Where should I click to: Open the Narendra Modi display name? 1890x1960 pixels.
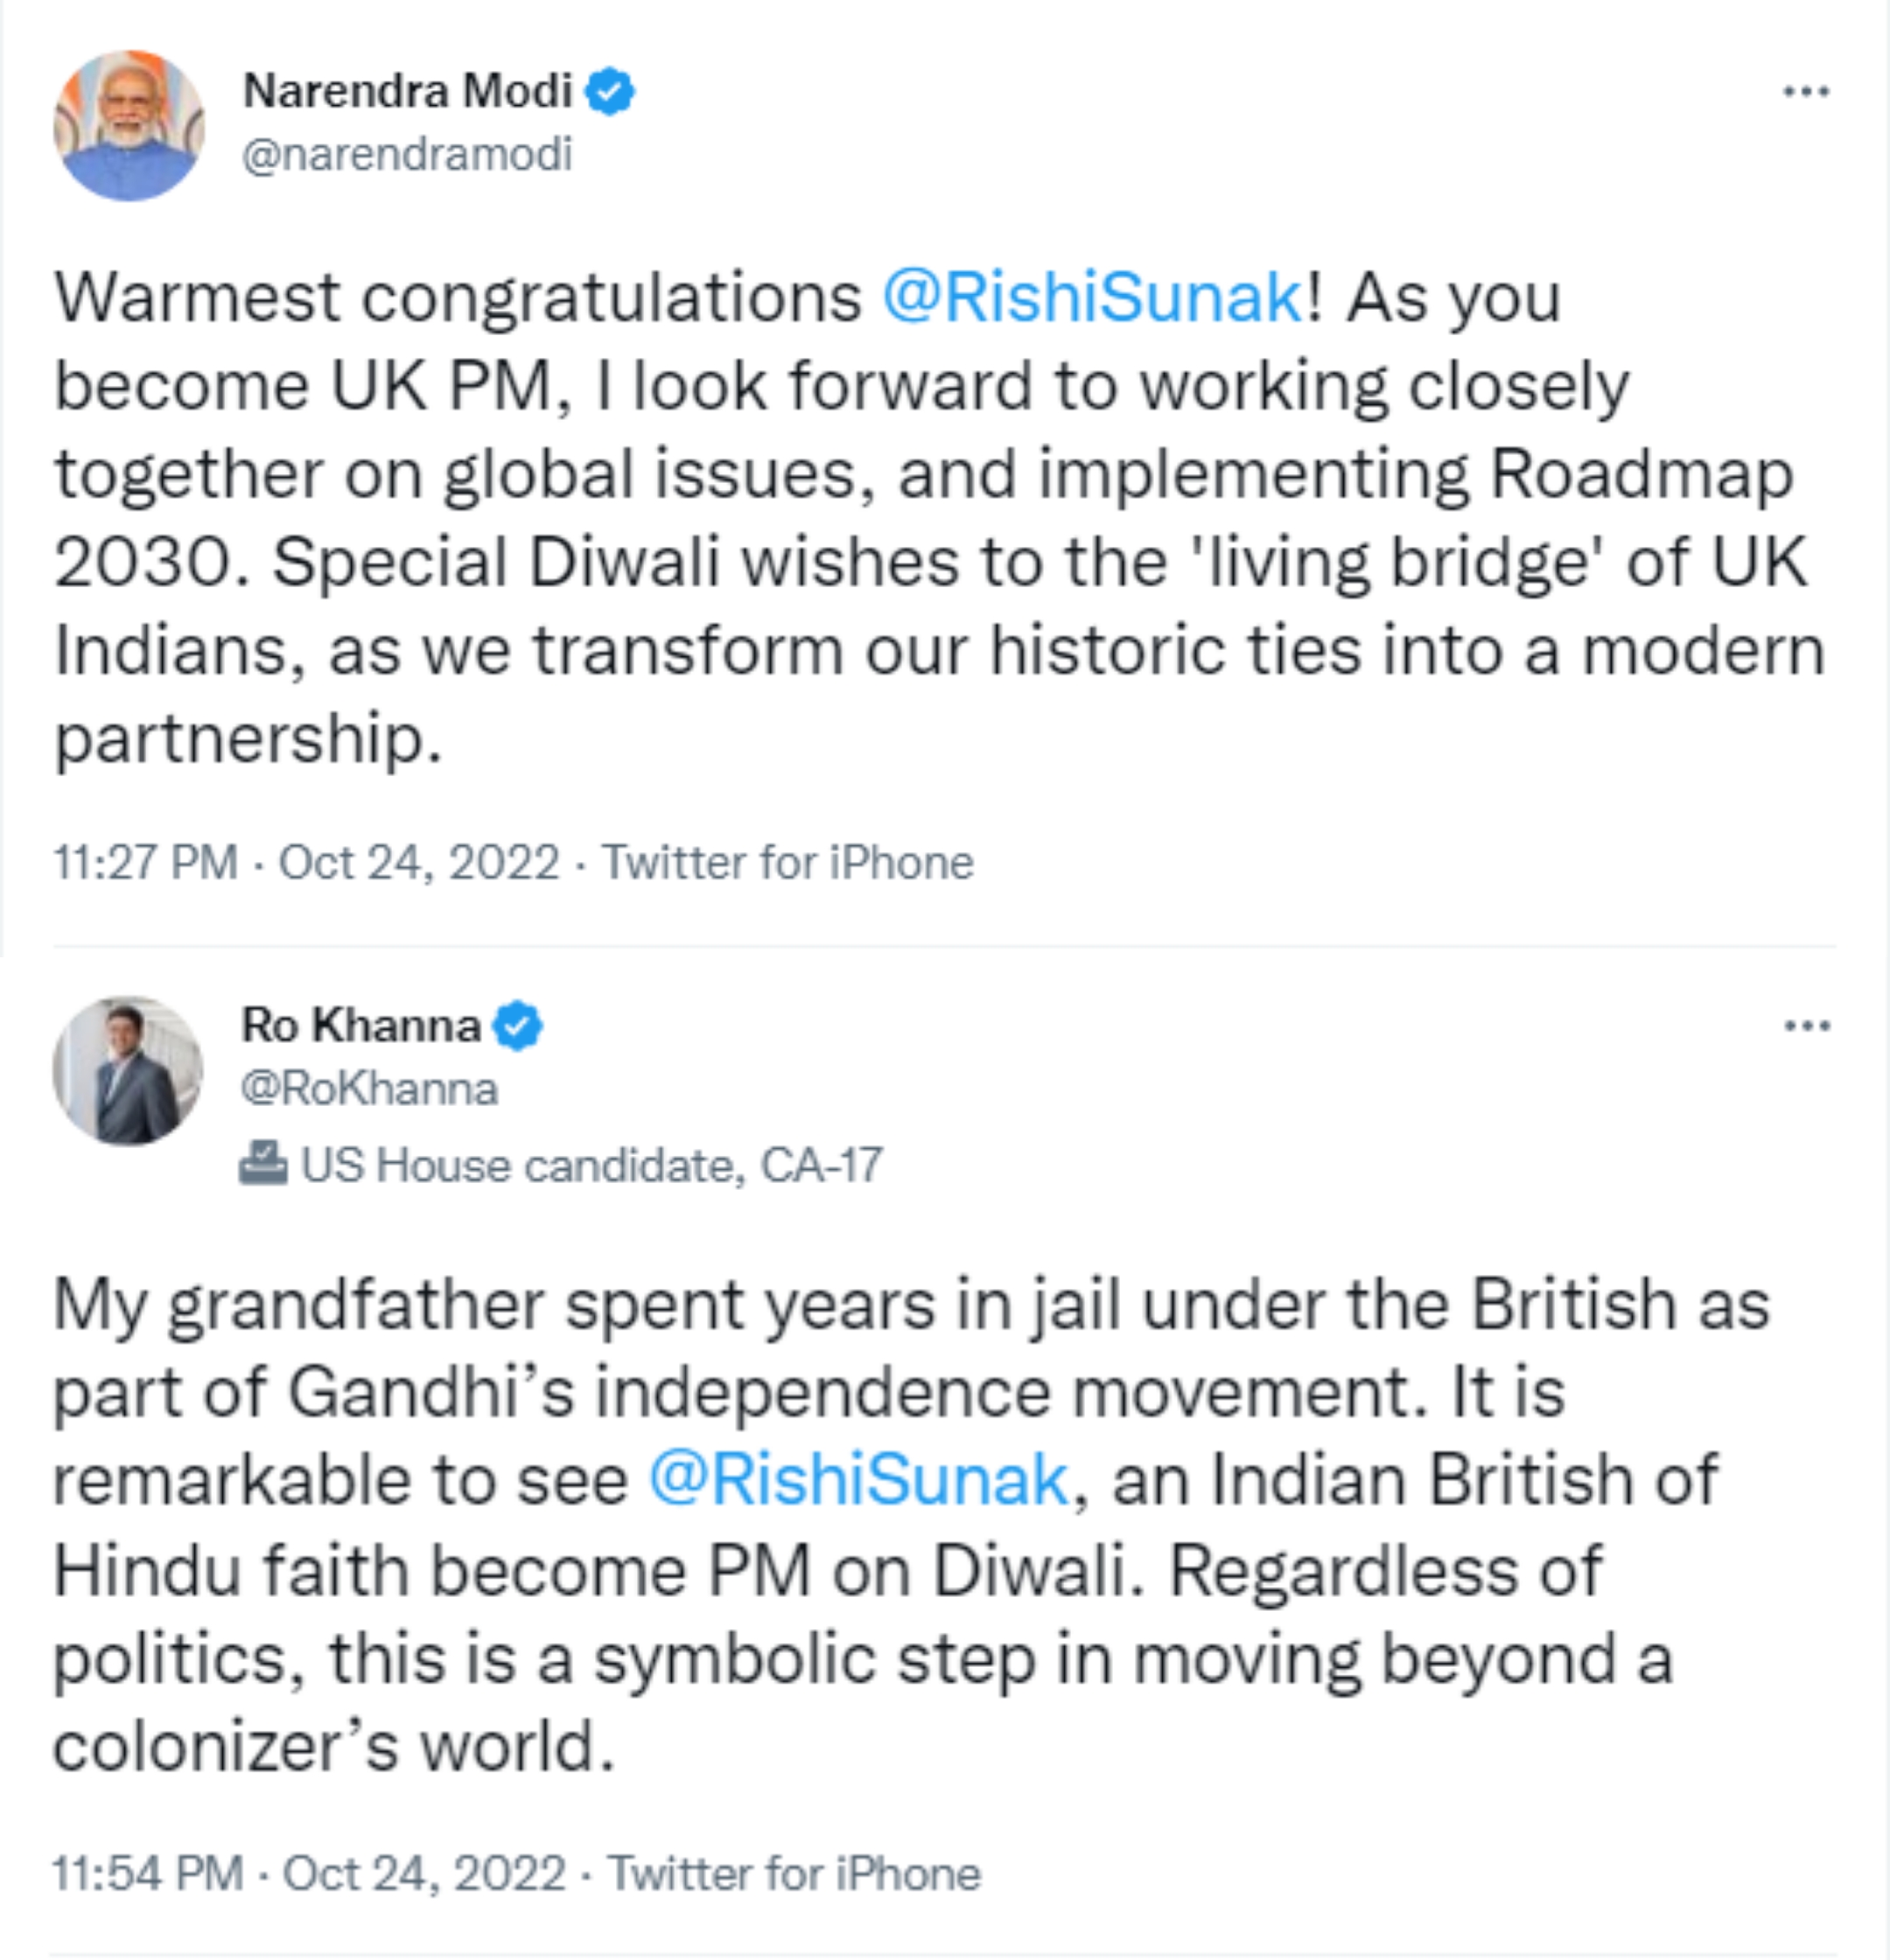(408, 91)
